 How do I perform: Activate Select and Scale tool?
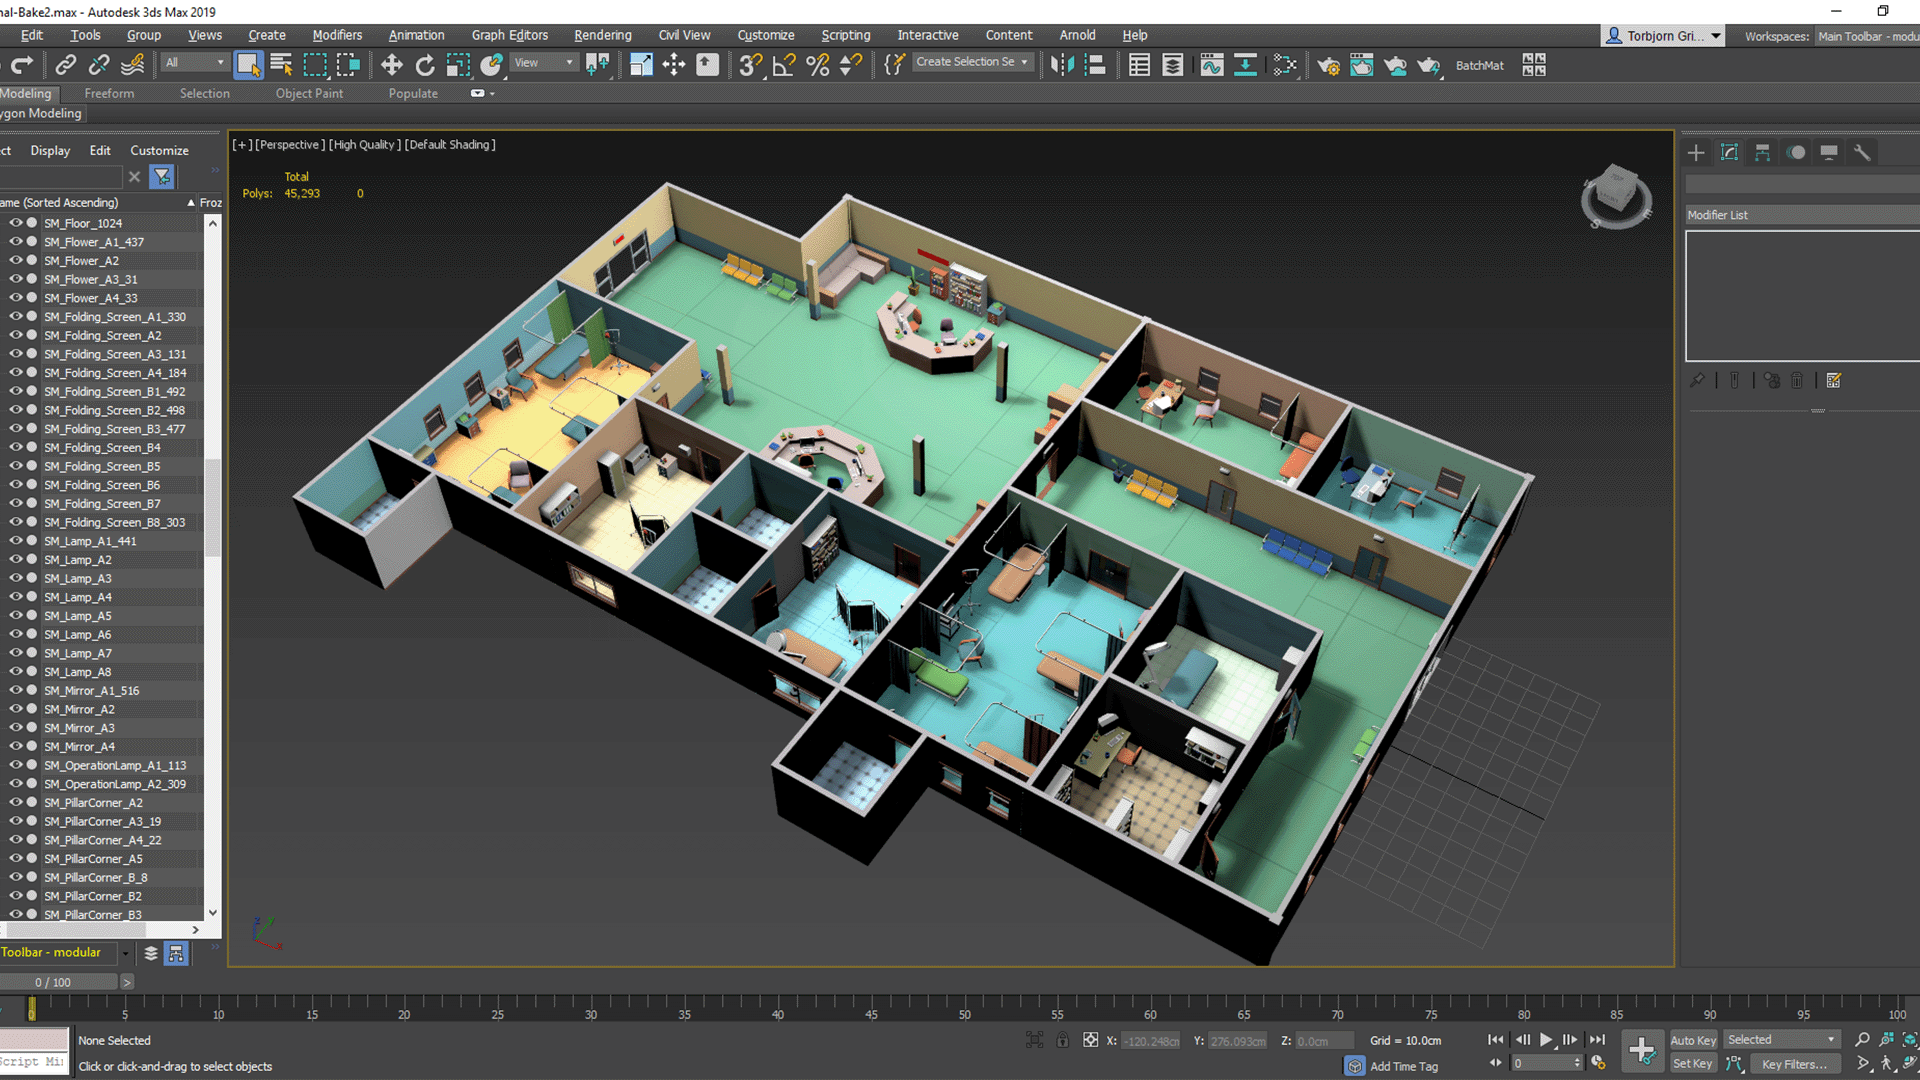point(458,65)
